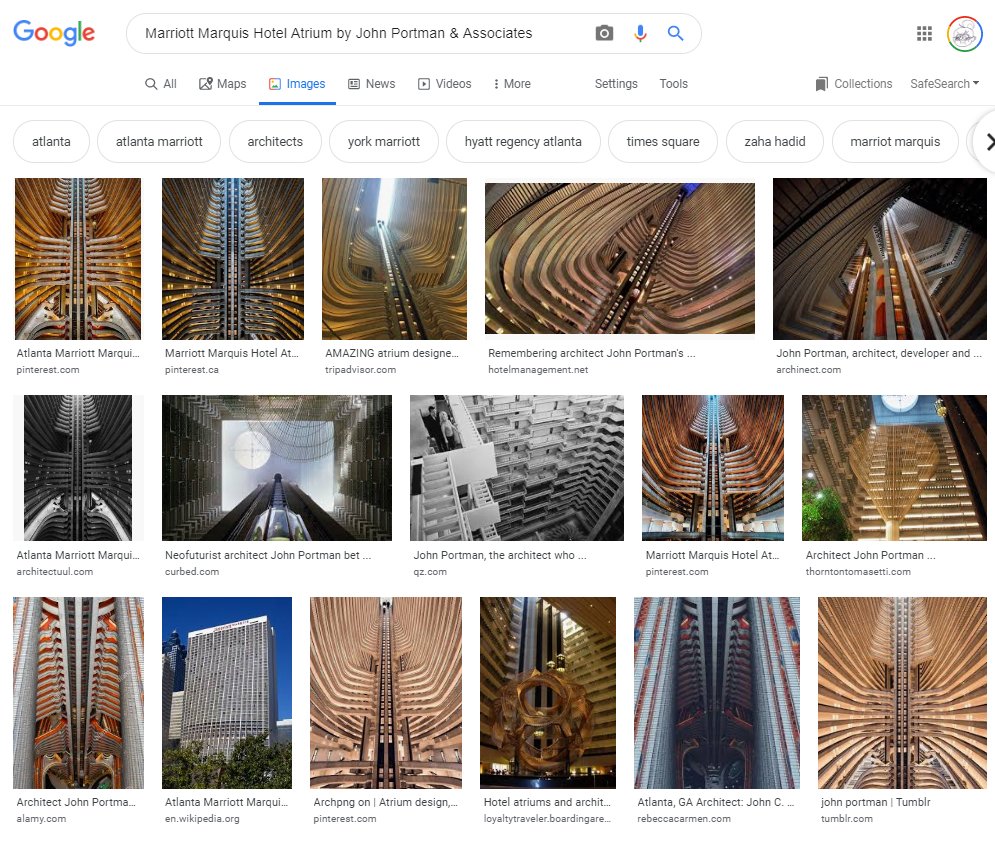Switch to the News tab

pos(372,84)
